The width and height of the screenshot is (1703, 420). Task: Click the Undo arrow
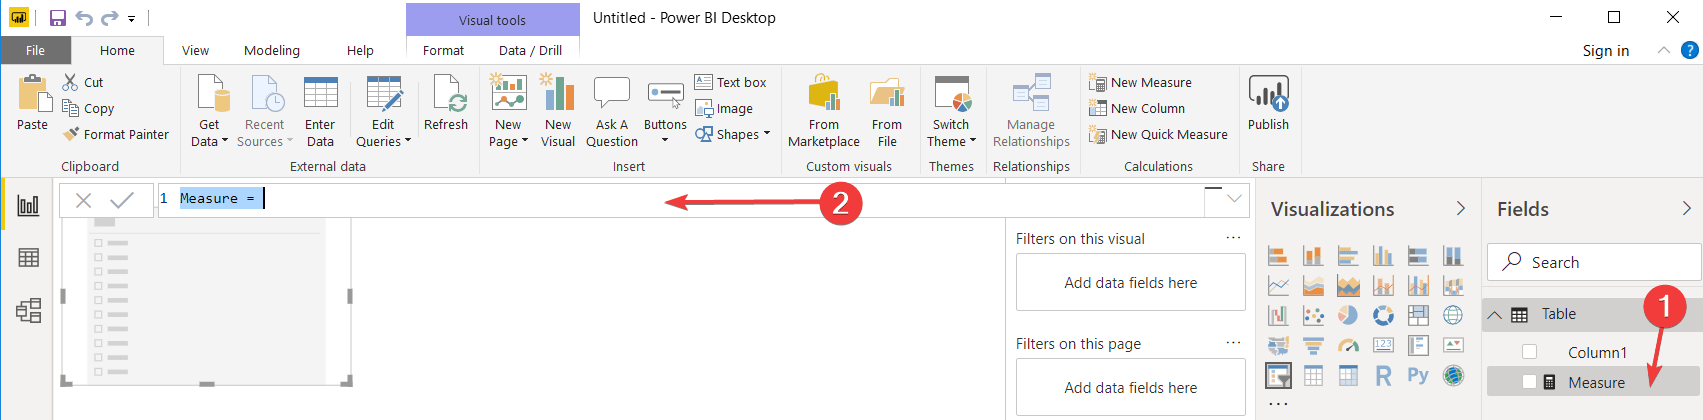(x=84, y=18)
